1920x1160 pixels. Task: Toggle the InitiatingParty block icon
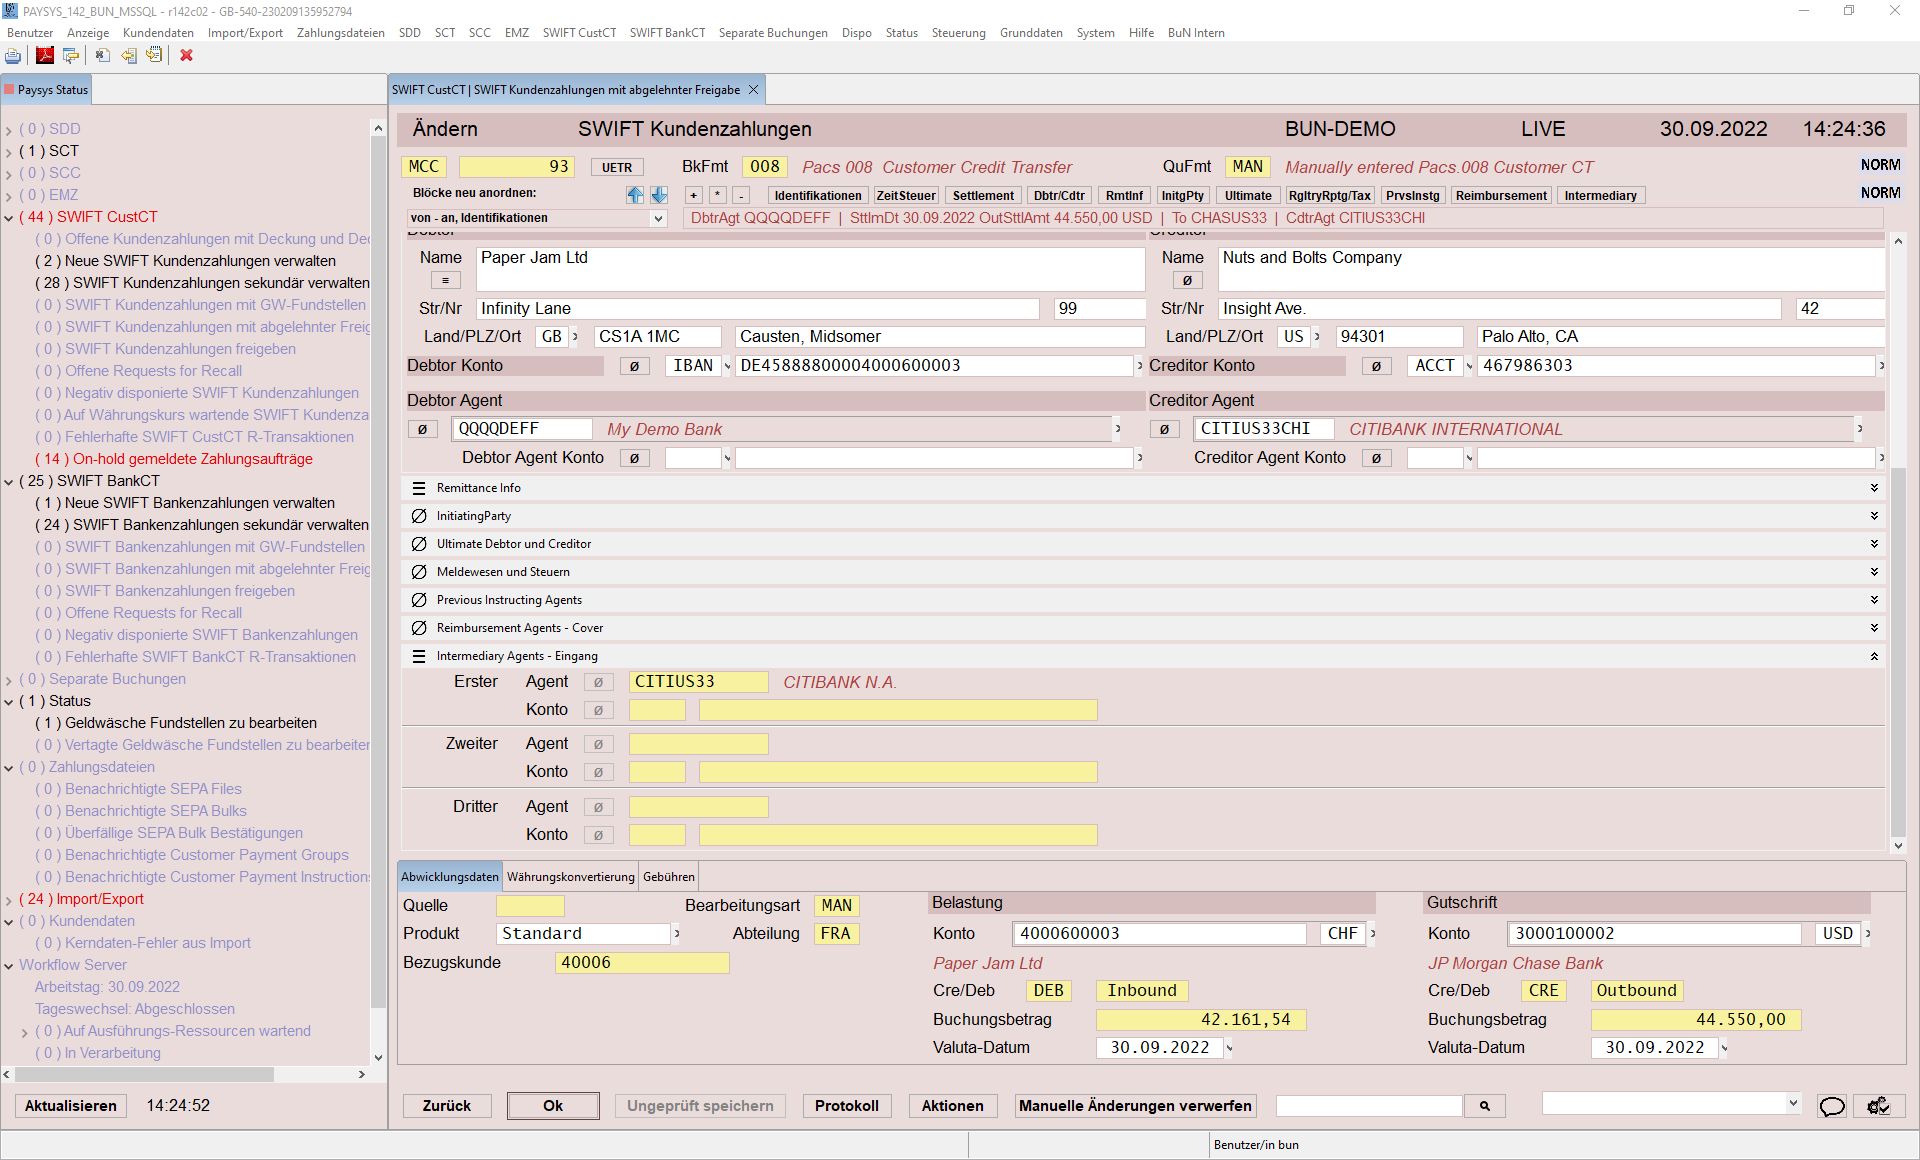(x=419, y=516)
